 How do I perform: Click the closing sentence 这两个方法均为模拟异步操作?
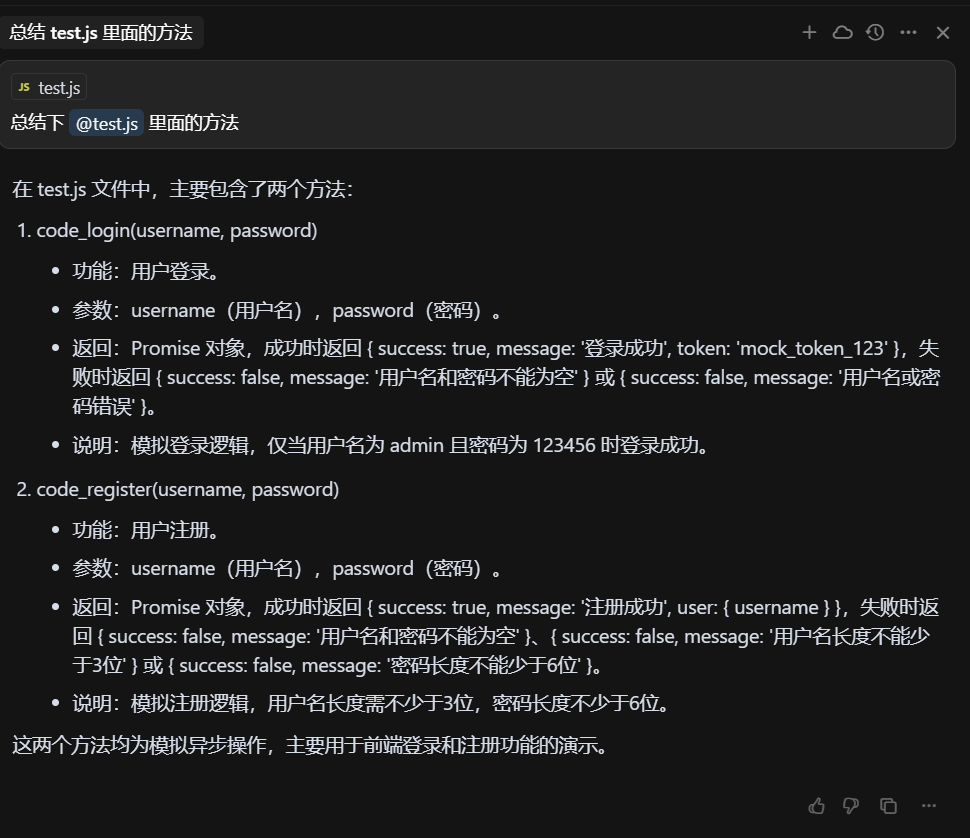310,745
